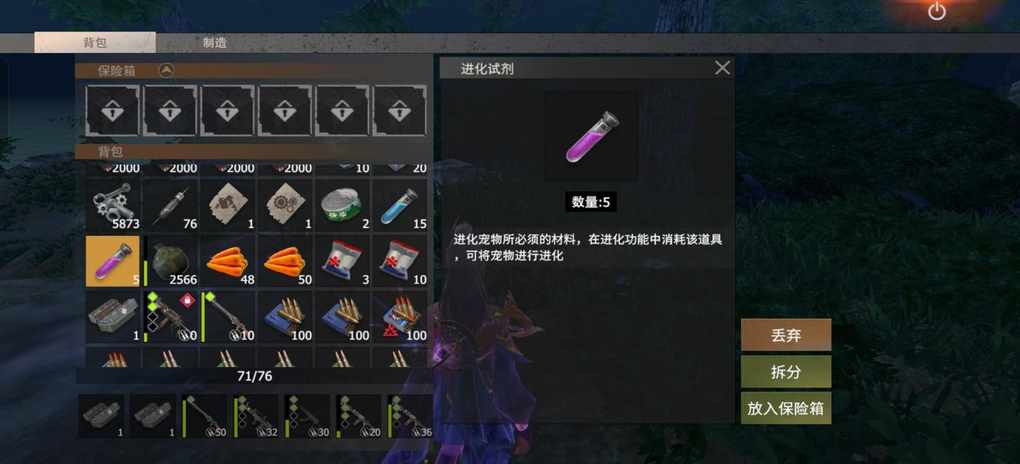1020x464 pixels.
Task: Select the quick-bar rifle showing 50
Action: tap(204, 416)
